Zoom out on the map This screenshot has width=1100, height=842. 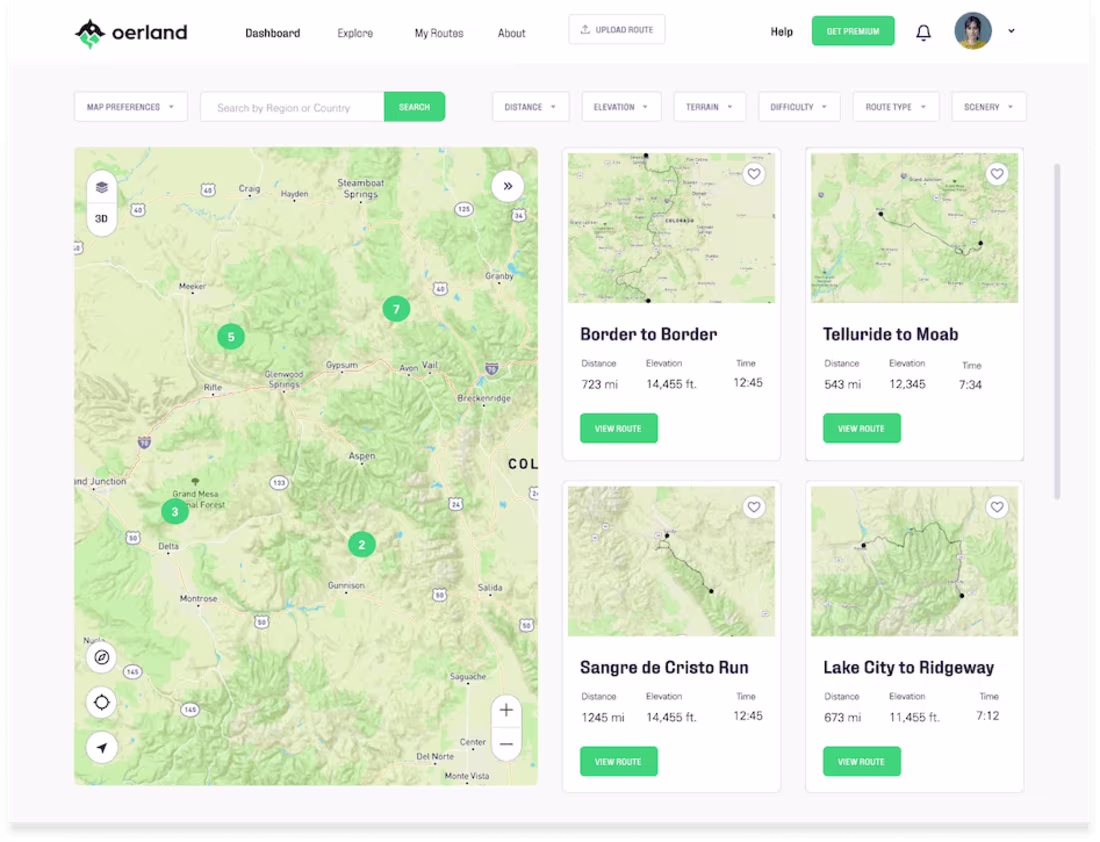506,744
